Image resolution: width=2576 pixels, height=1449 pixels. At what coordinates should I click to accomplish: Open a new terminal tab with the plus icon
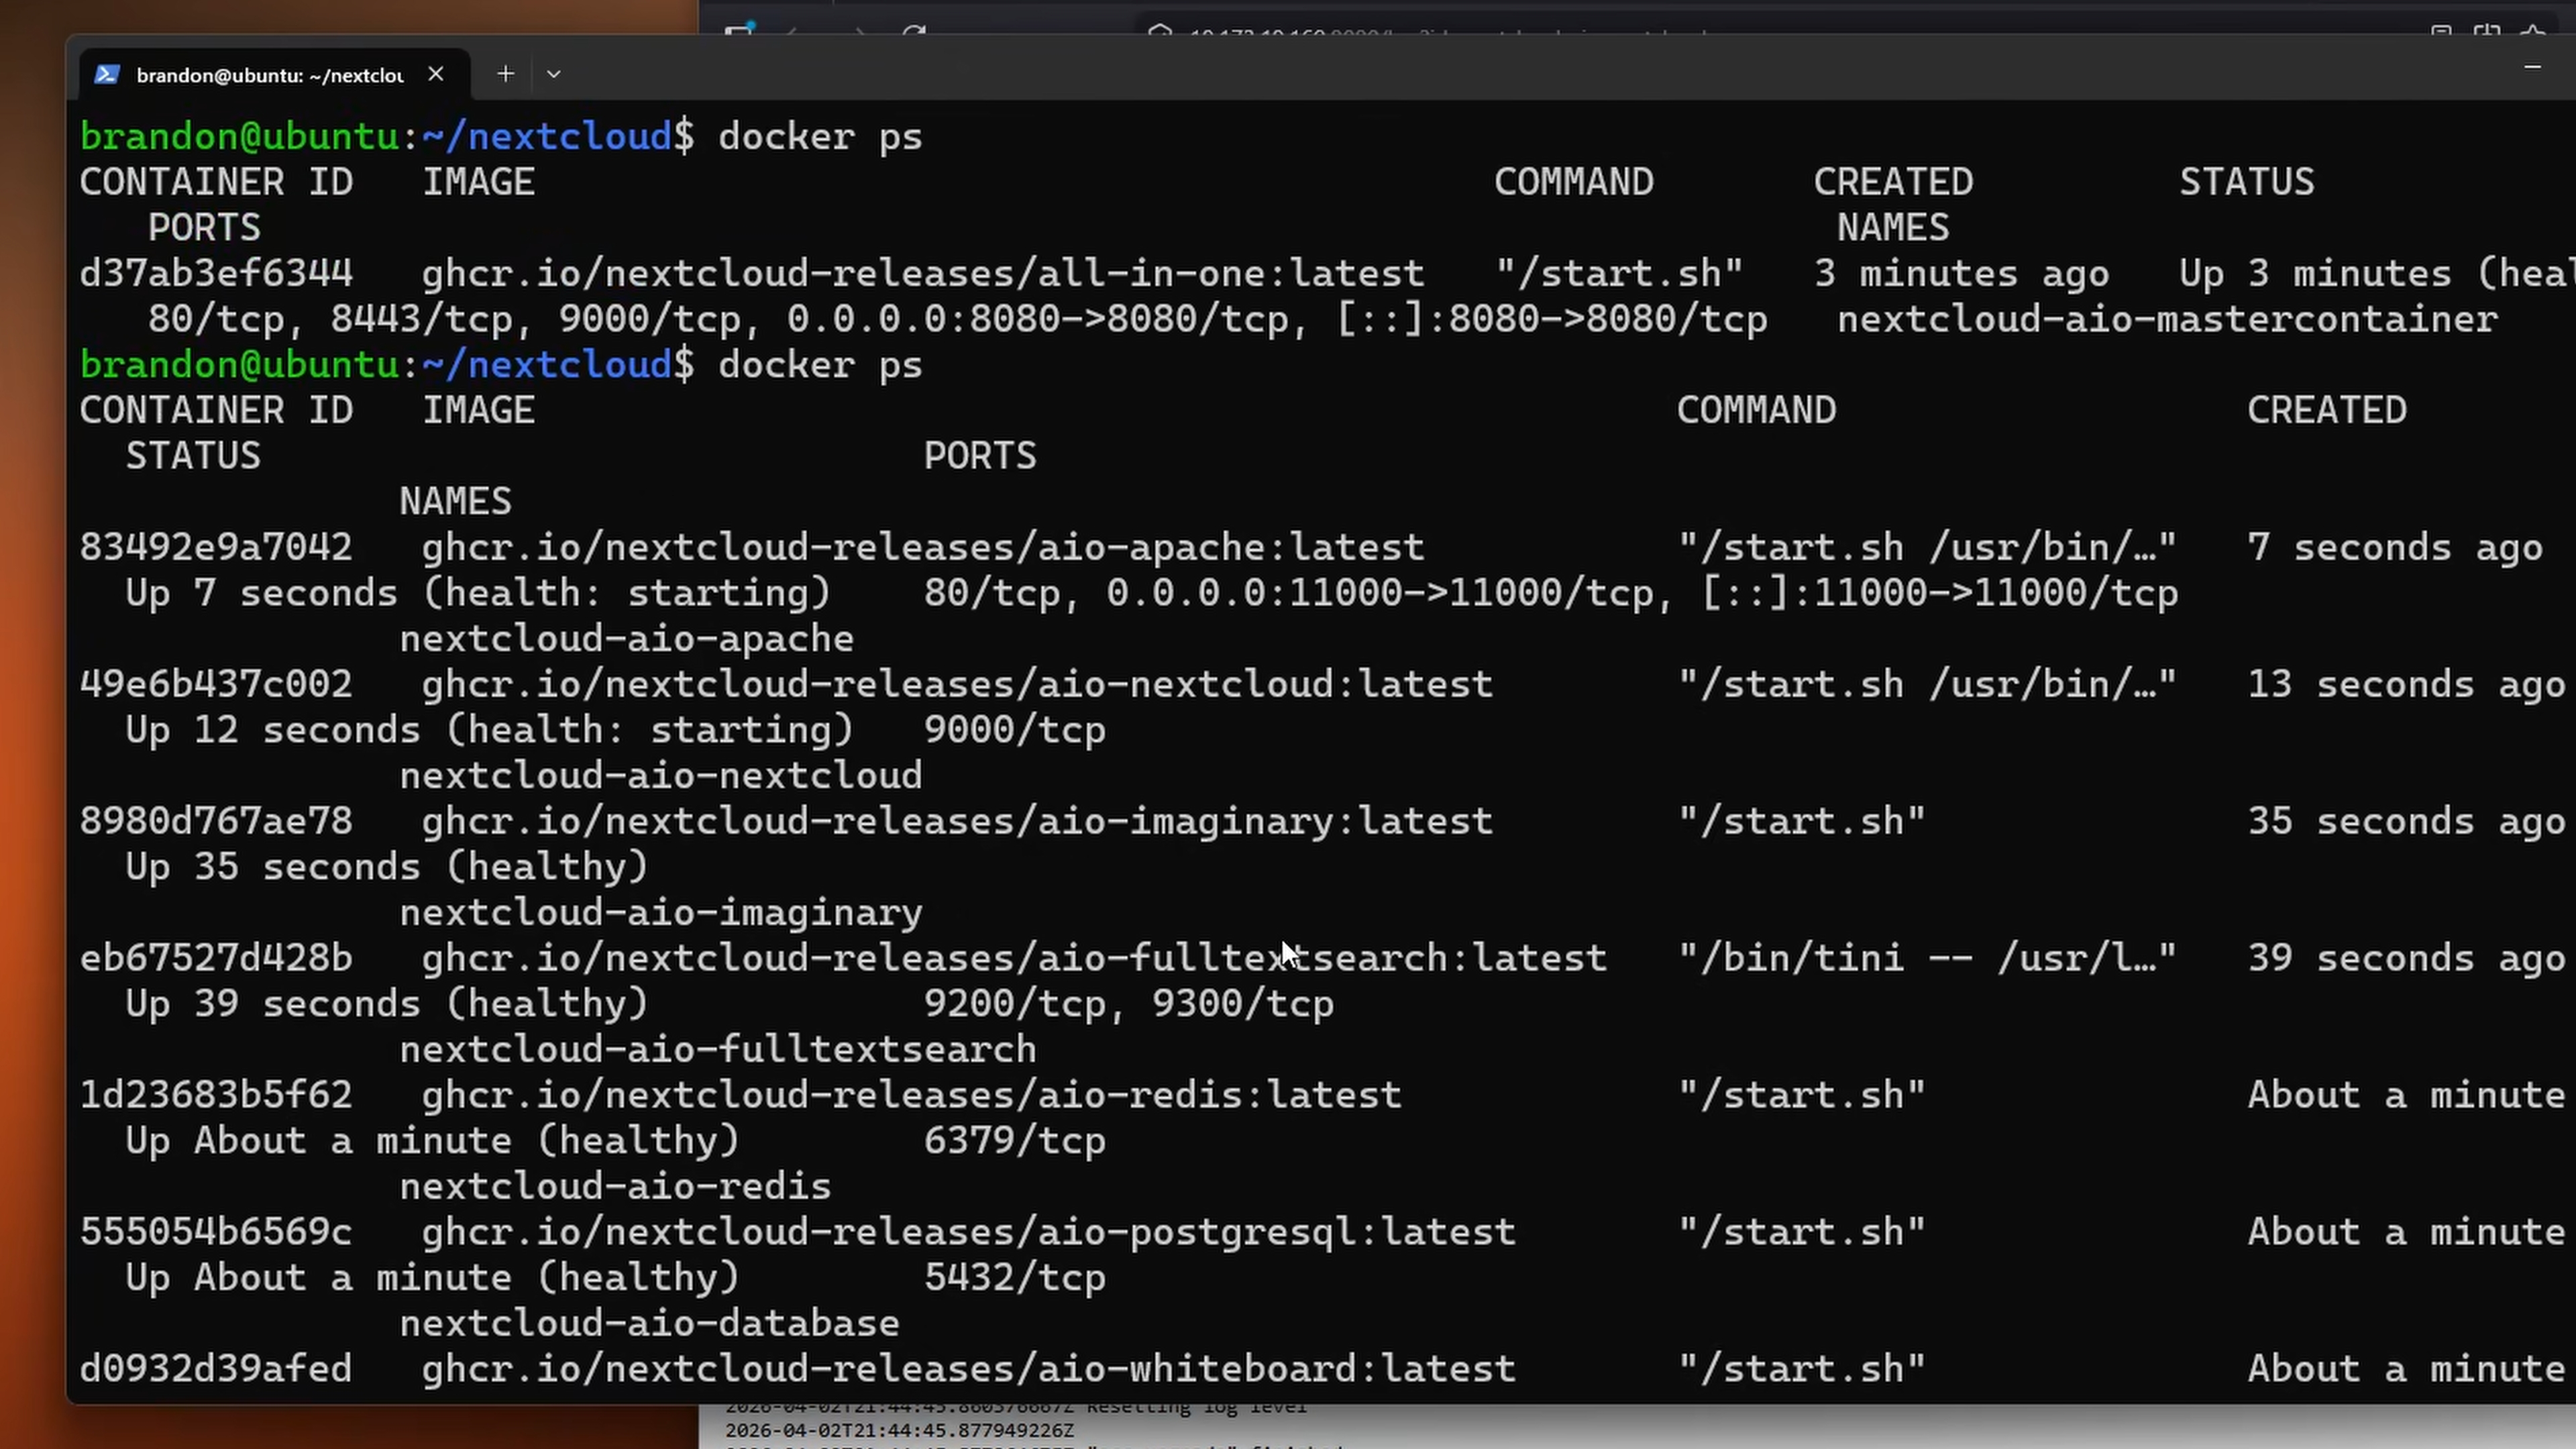tap(505, 74)
